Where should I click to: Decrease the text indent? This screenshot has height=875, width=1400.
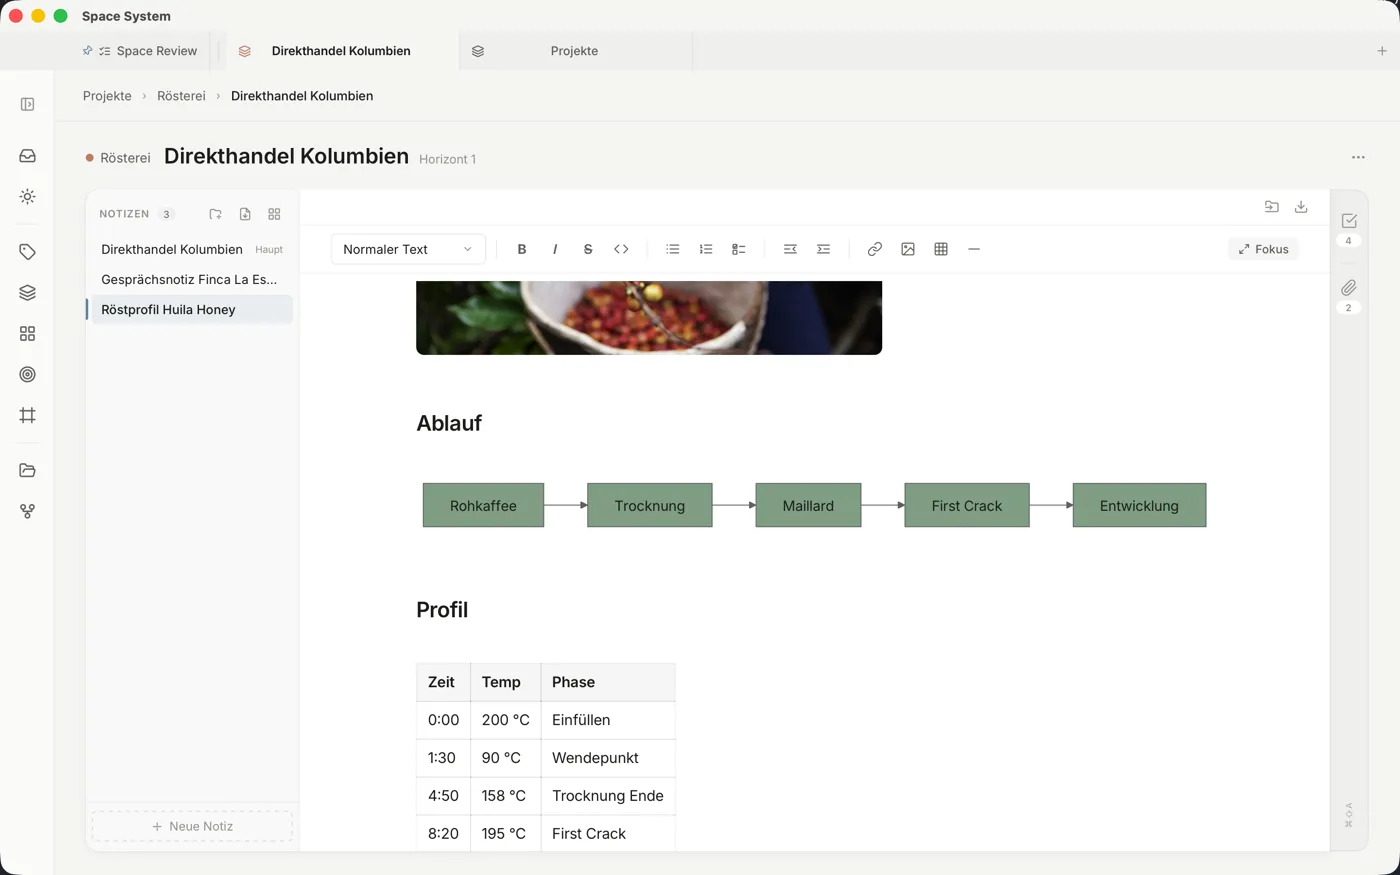tap(790, 249)
